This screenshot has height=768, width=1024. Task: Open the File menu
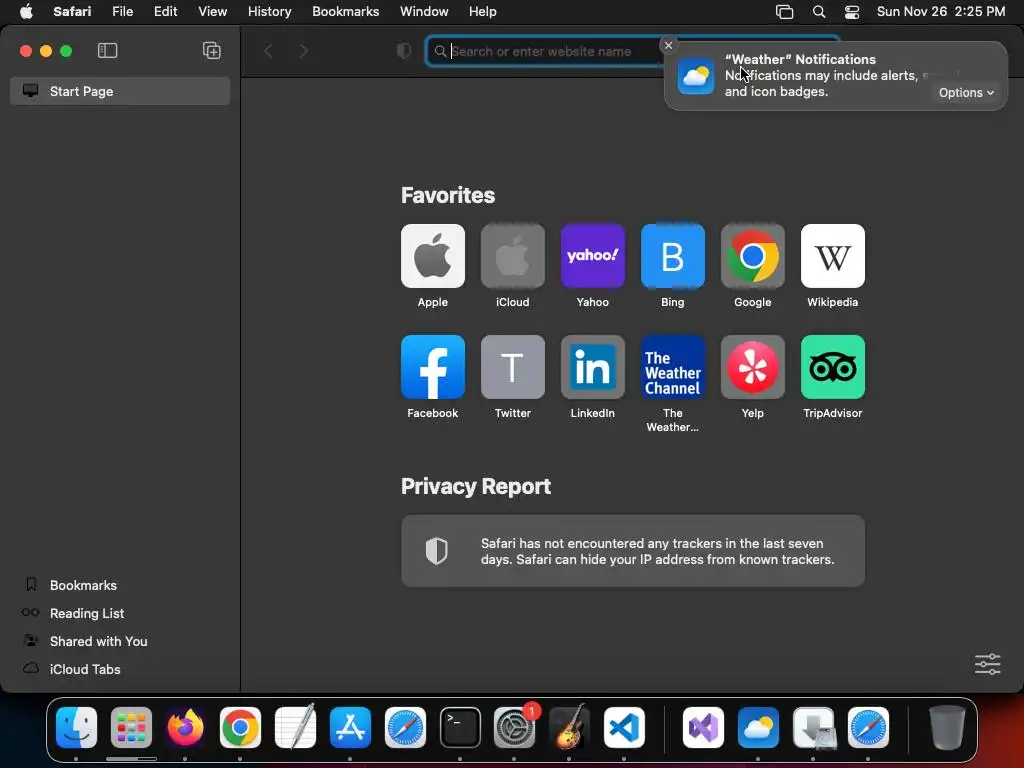click(x=122, y=12)
